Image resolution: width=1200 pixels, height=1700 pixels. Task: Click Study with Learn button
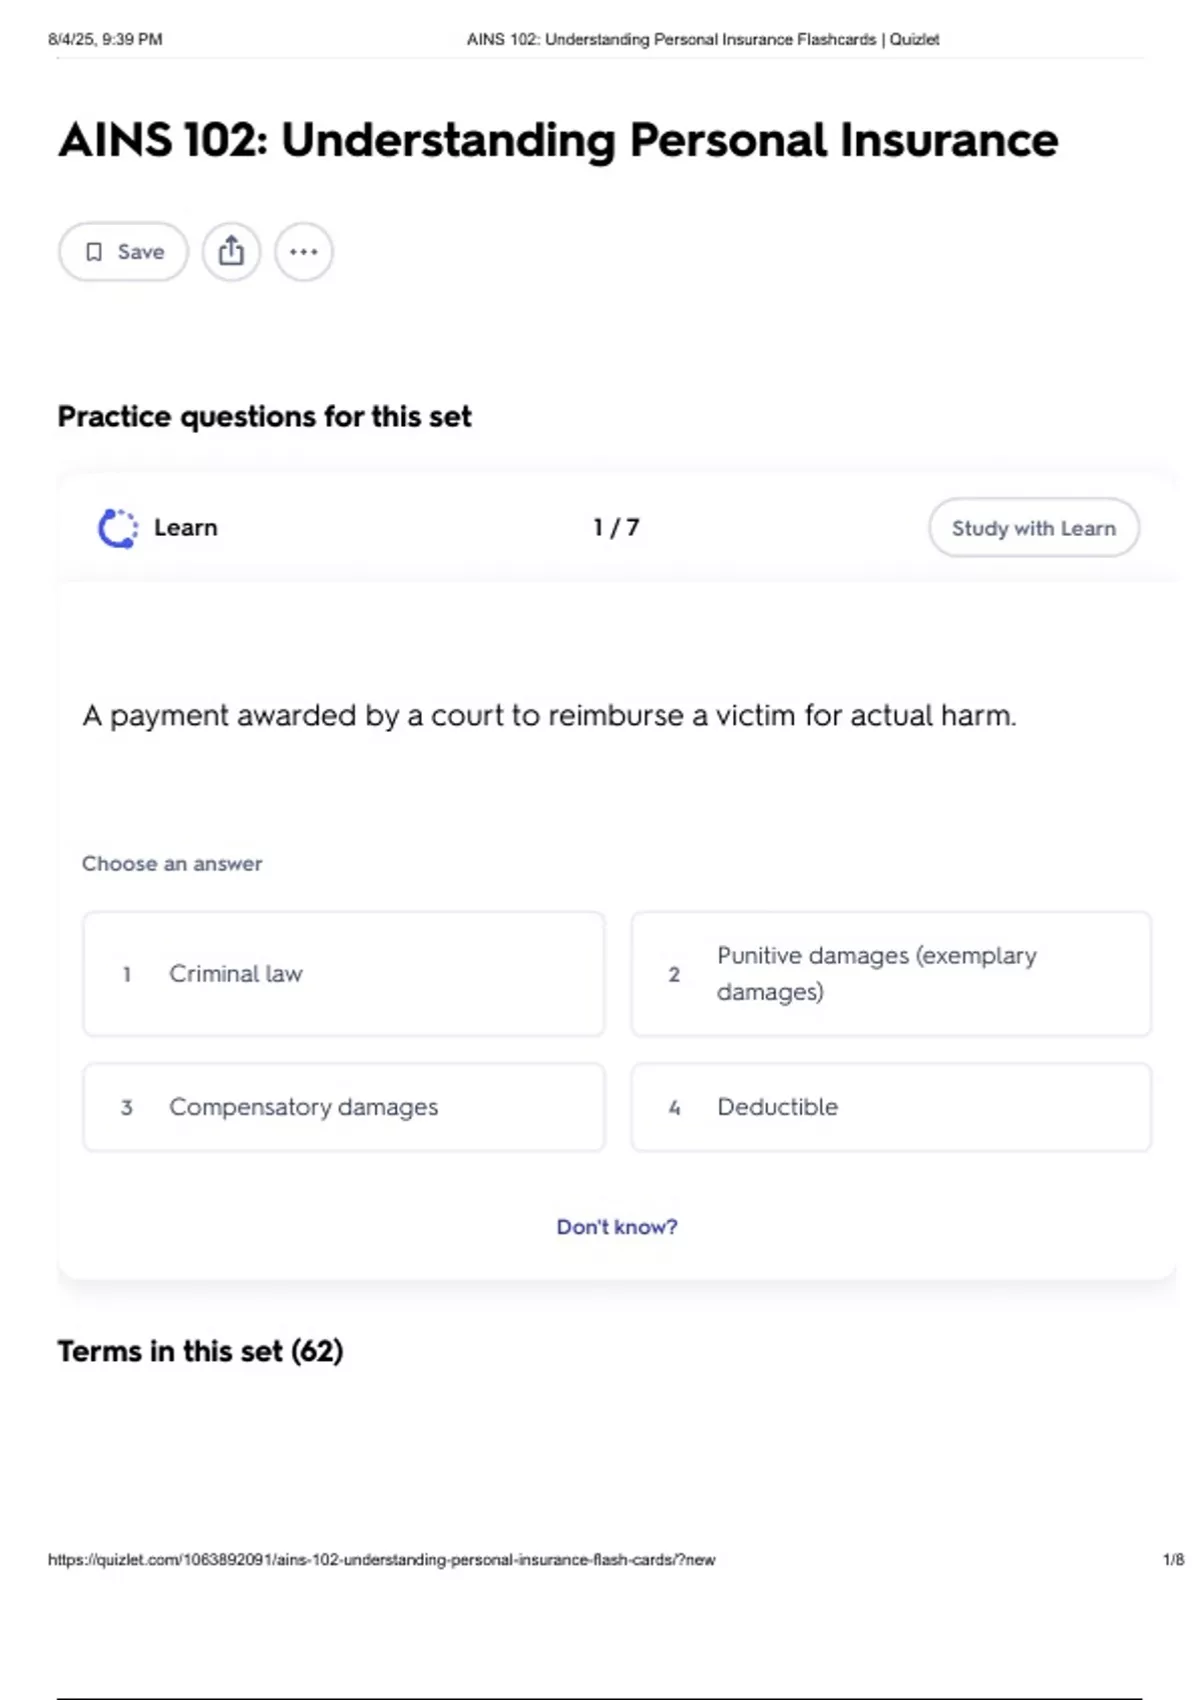(x=1034, y=528)
